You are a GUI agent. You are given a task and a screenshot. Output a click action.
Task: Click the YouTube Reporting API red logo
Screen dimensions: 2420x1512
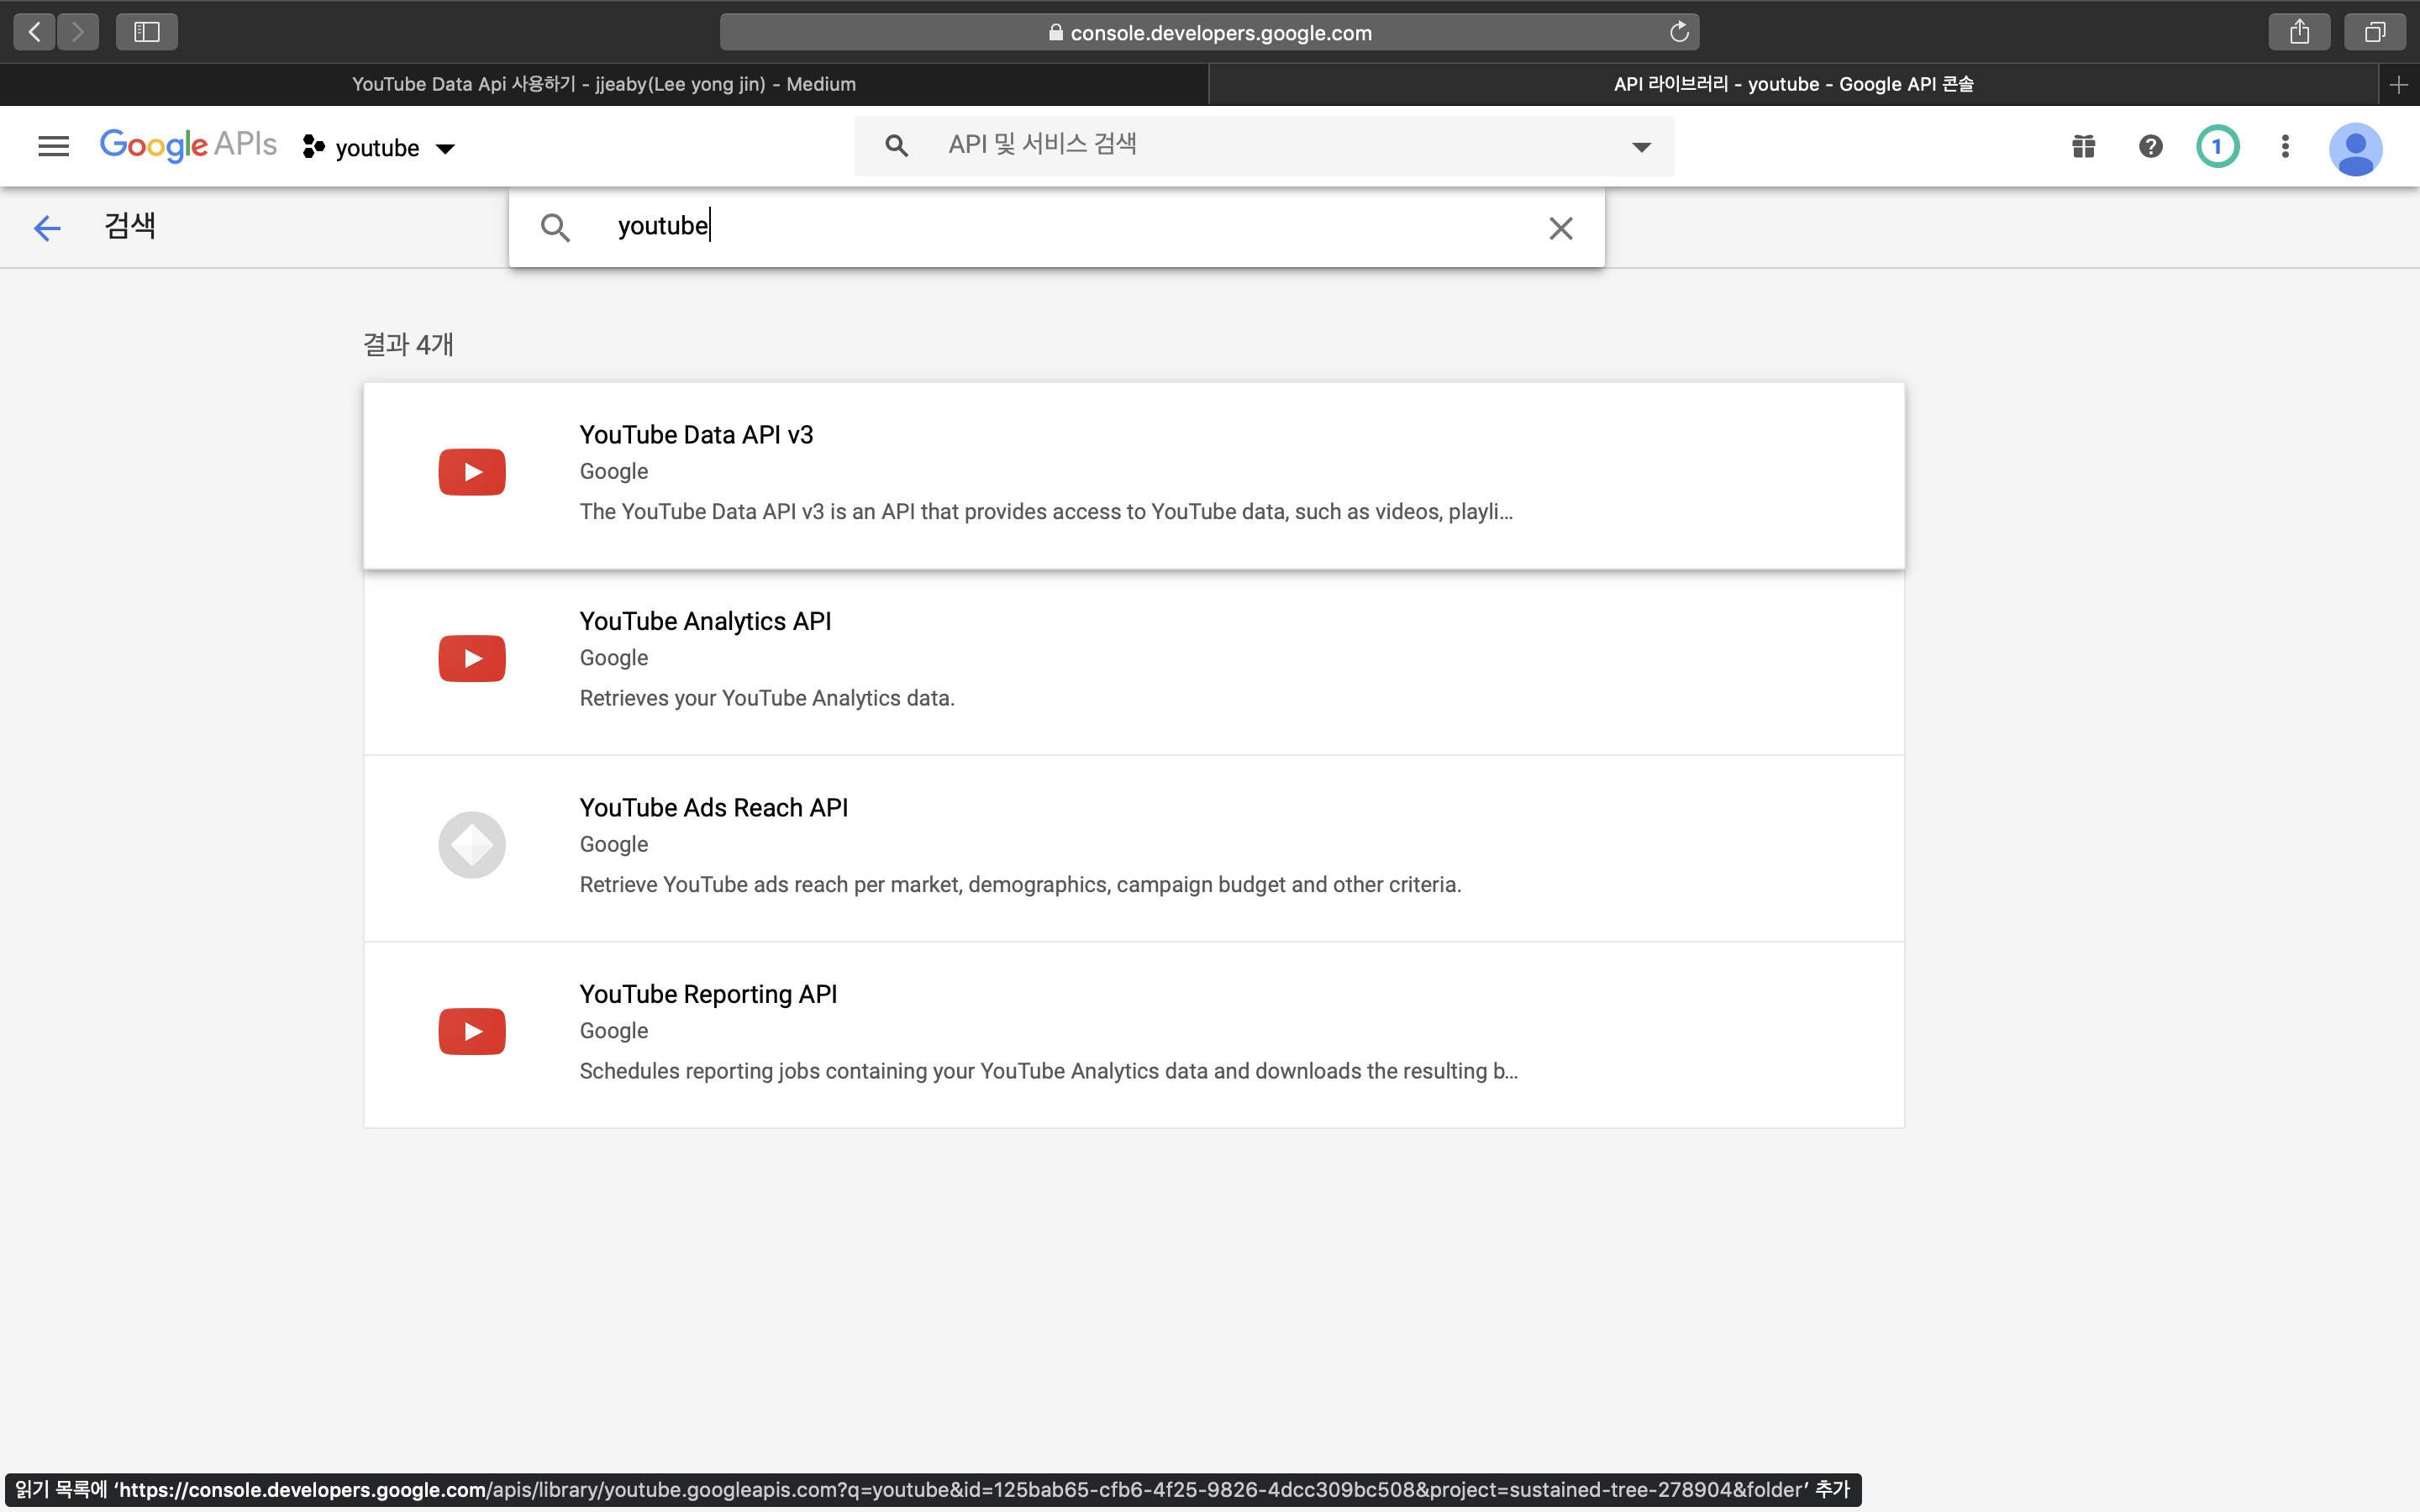point(472,1031)
